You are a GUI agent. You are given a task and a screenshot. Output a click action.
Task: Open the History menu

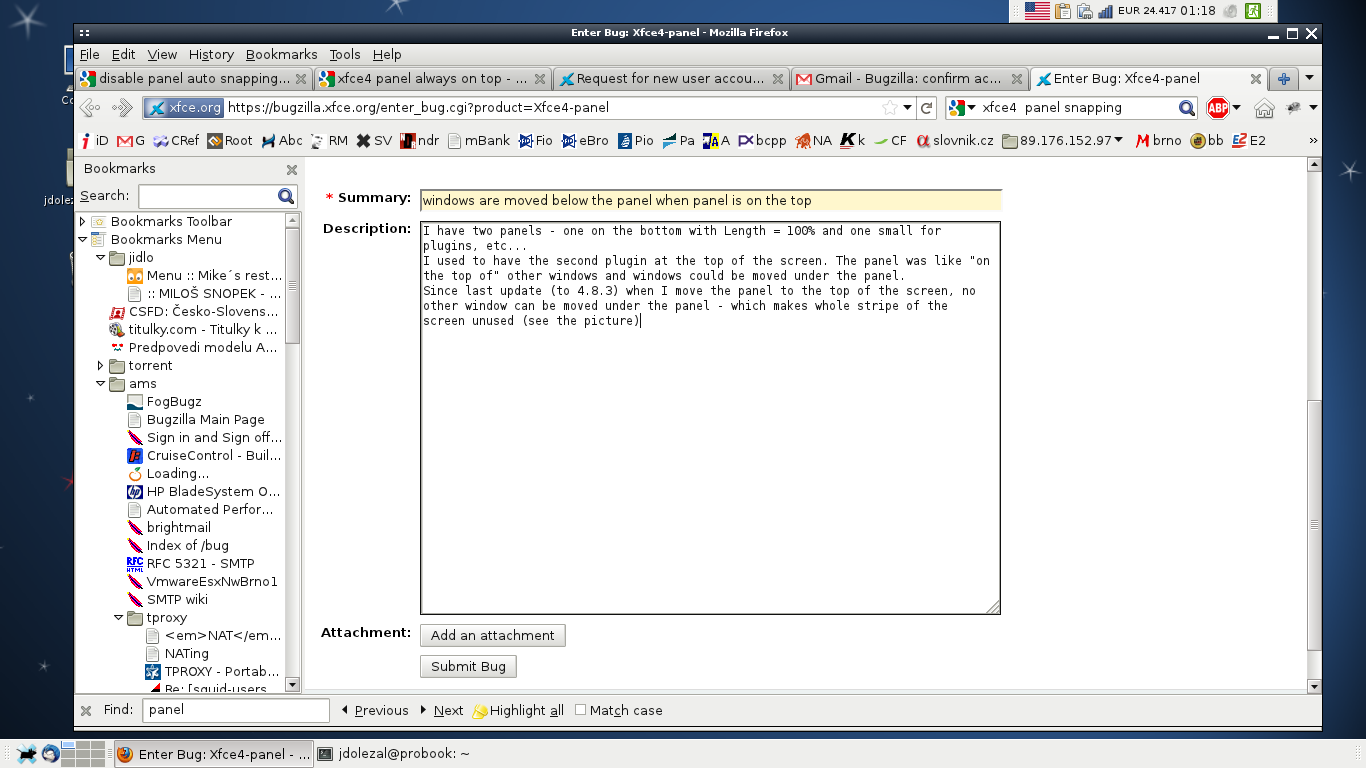211,55
